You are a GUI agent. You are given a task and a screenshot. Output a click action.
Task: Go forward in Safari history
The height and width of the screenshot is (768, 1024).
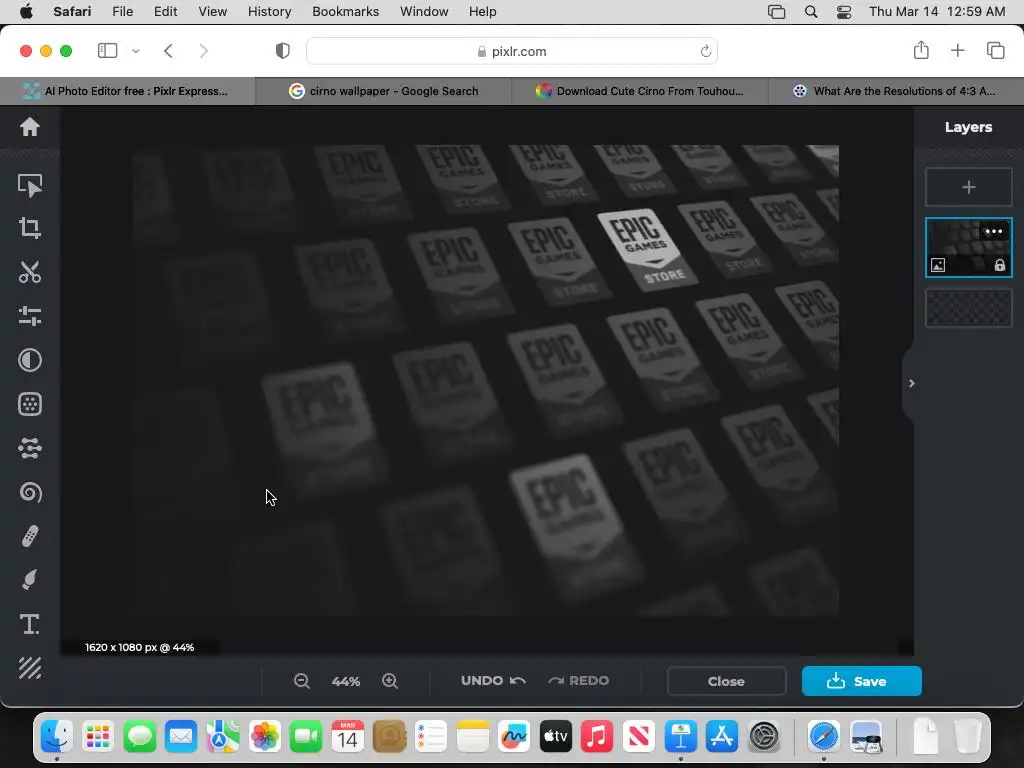pos(203,51)
